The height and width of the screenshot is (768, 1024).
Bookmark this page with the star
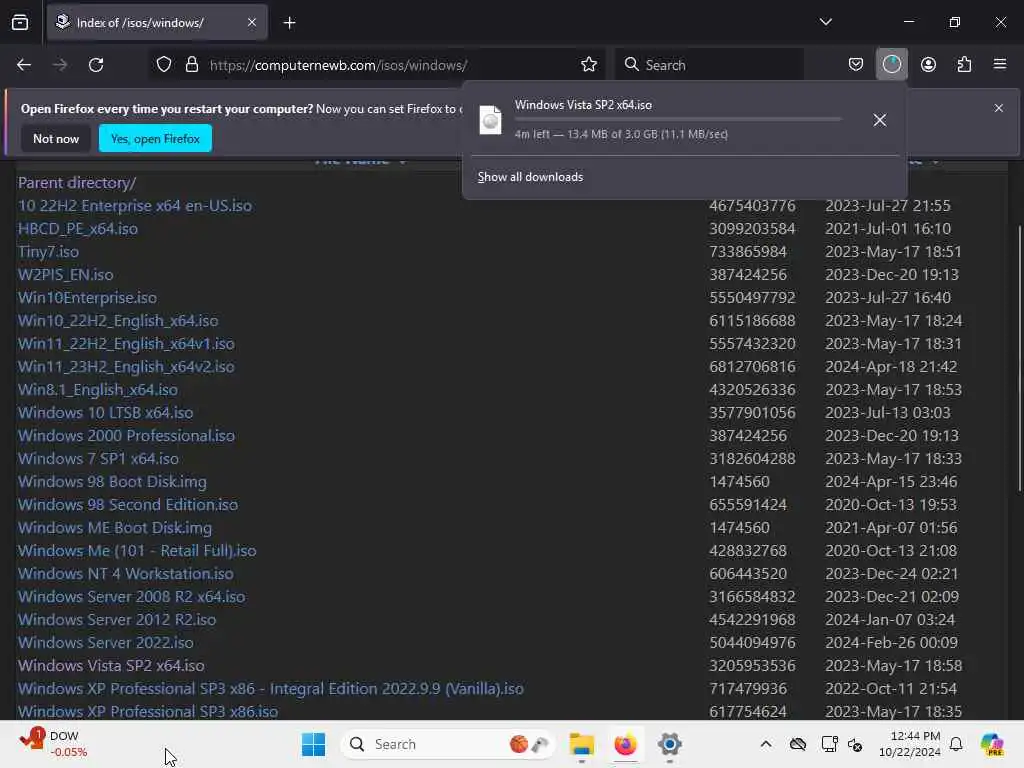tap(589, 65)
